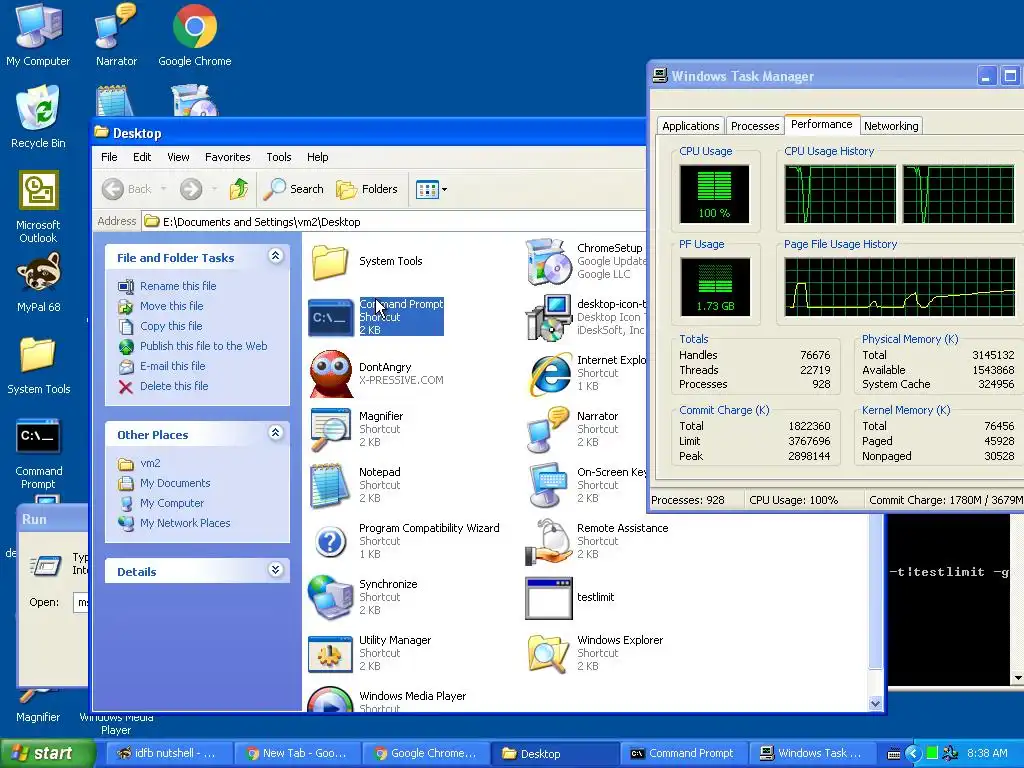Open System Tools folder on desktop
Viewport: 1024px width, 768px height.
coord(38,366)
